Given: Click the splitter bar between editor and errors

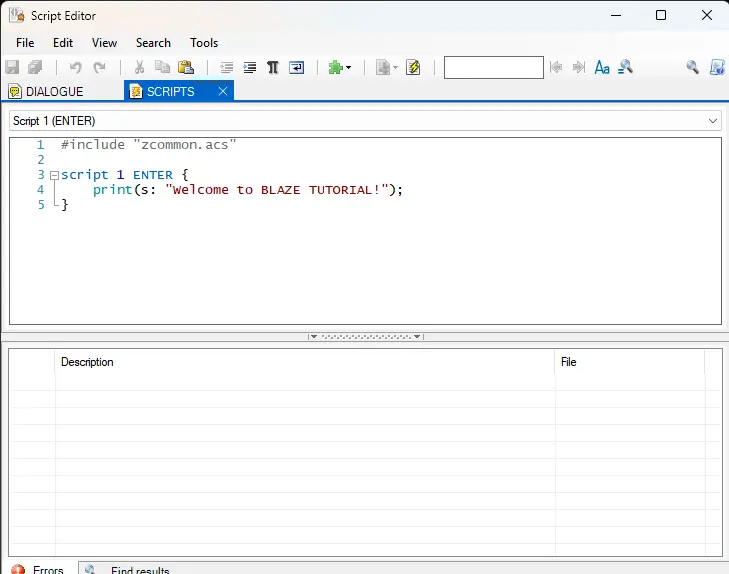Looking at the screenshot, I should click(x=364, y=336).
